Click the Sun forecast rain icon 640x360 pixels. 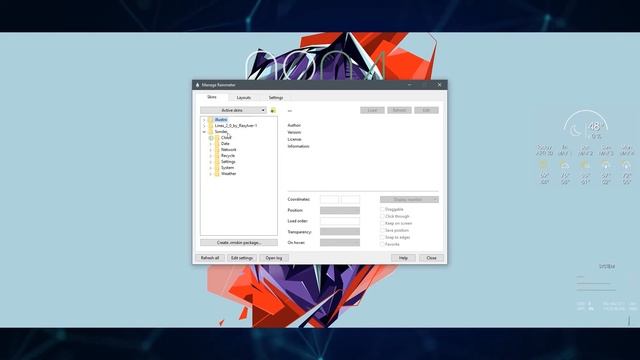click(x=606, y=164)
